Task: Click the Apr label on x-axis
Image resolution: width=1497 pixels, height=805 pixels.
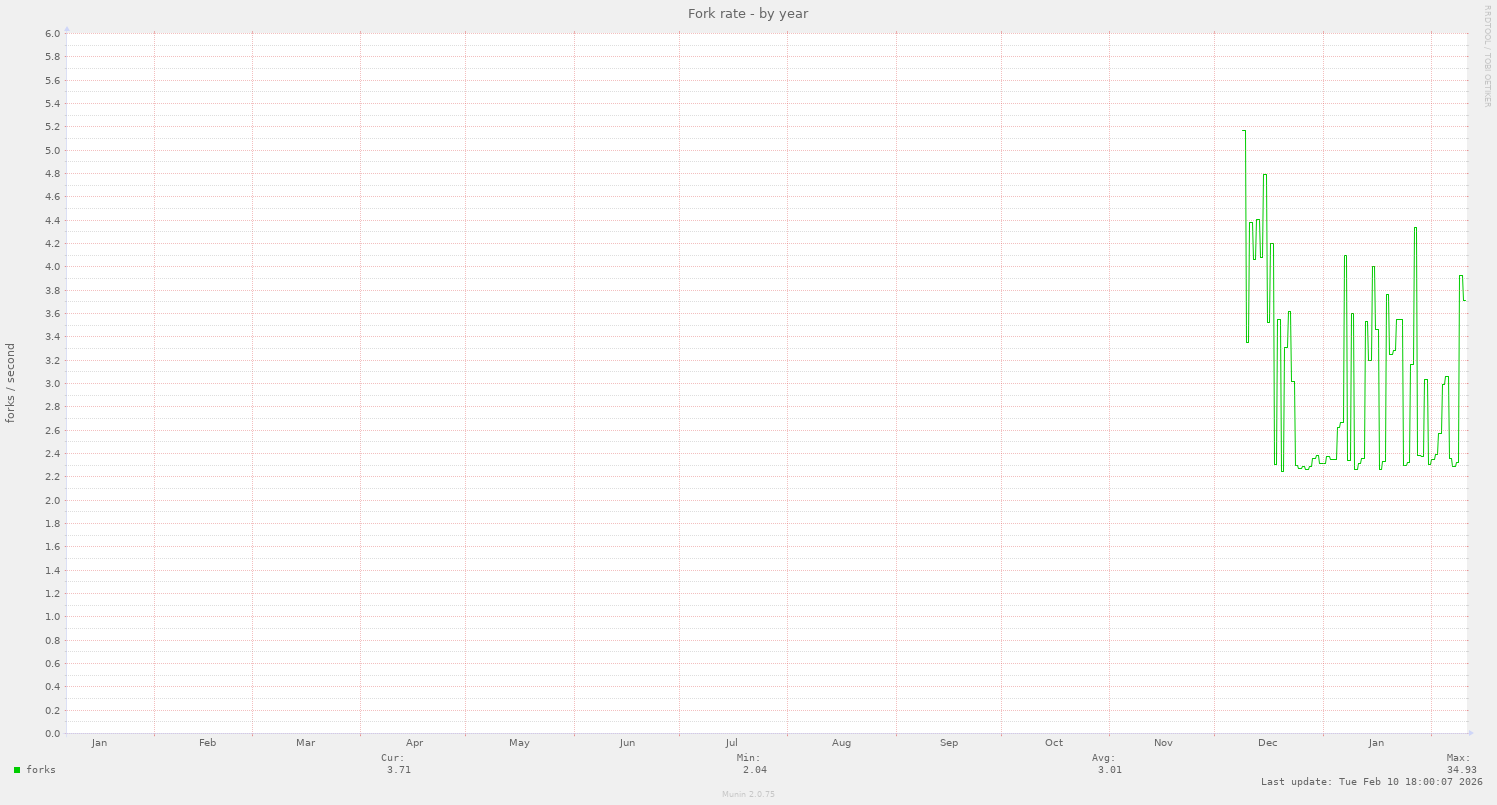Action: point(415,743)
